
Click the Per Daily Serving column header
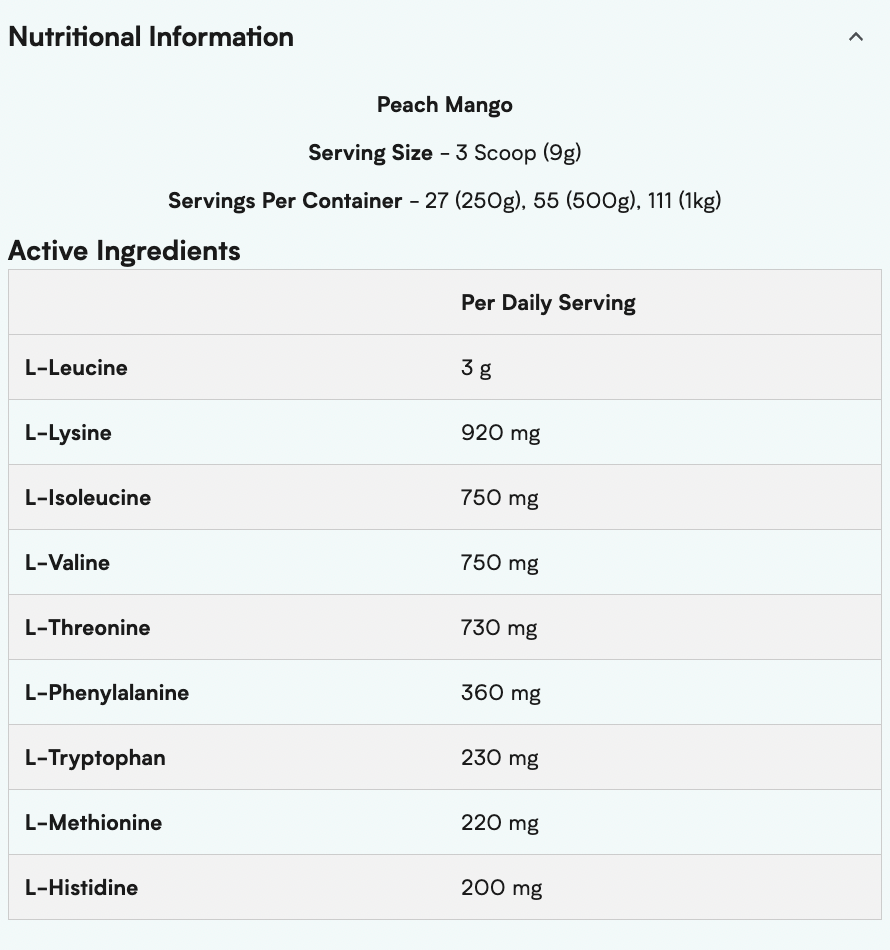coord(548,302)
